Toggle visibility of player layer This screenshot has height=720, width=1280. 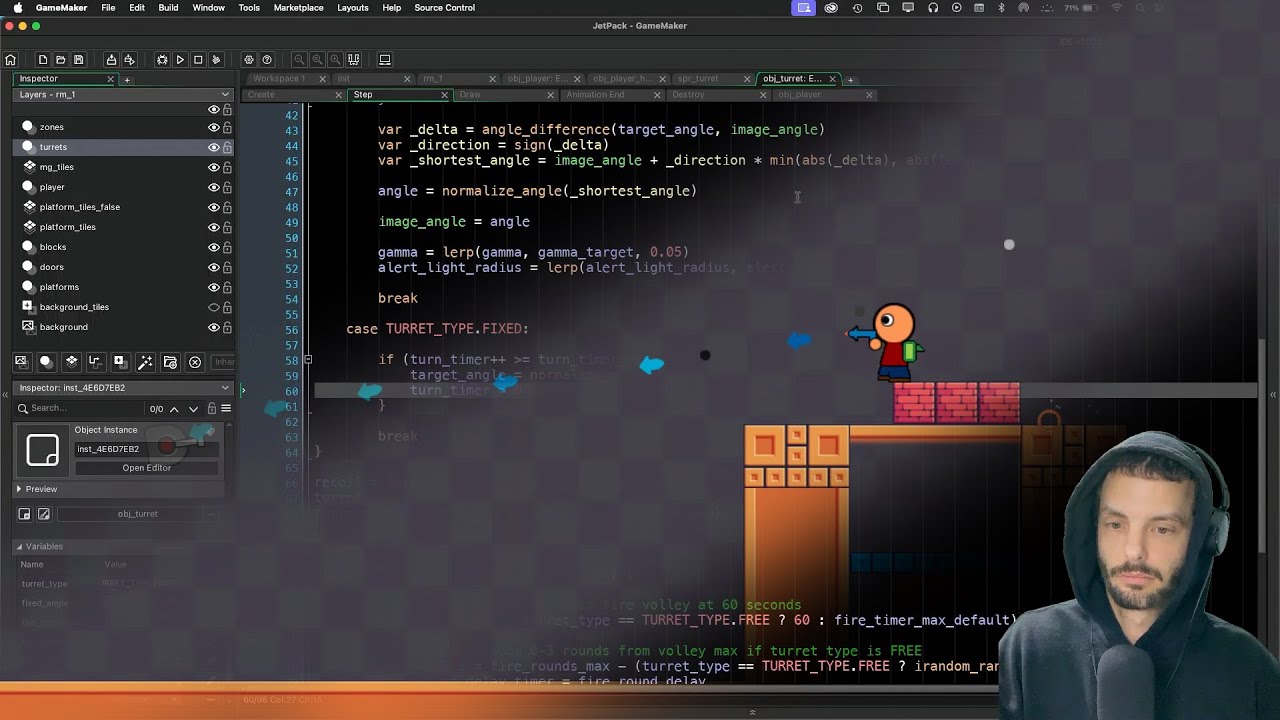tap(213, 187)
